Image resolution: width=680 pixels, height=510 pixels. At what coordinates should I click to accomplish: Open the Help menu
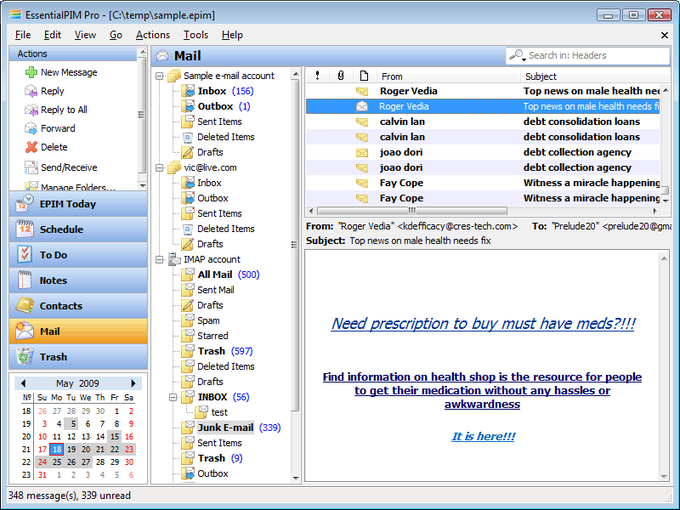(x=232, y=35)
